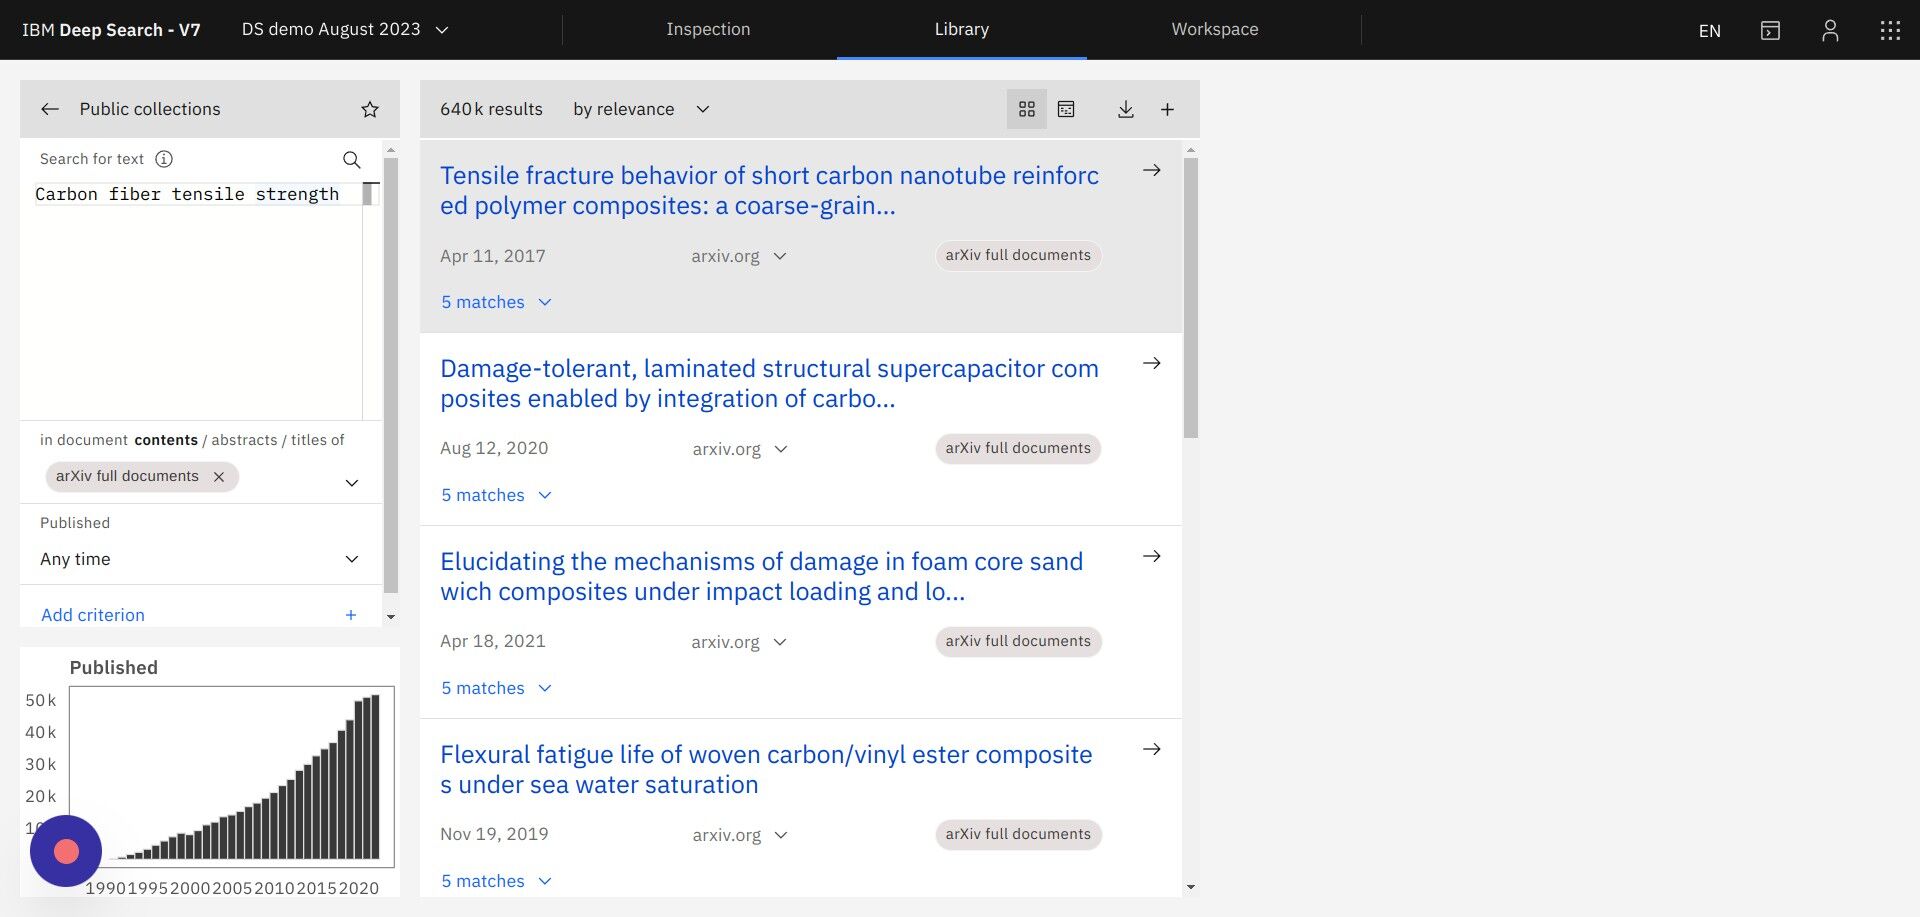
Task: Click 640k results count text
Action: click(x=491, y=109)
